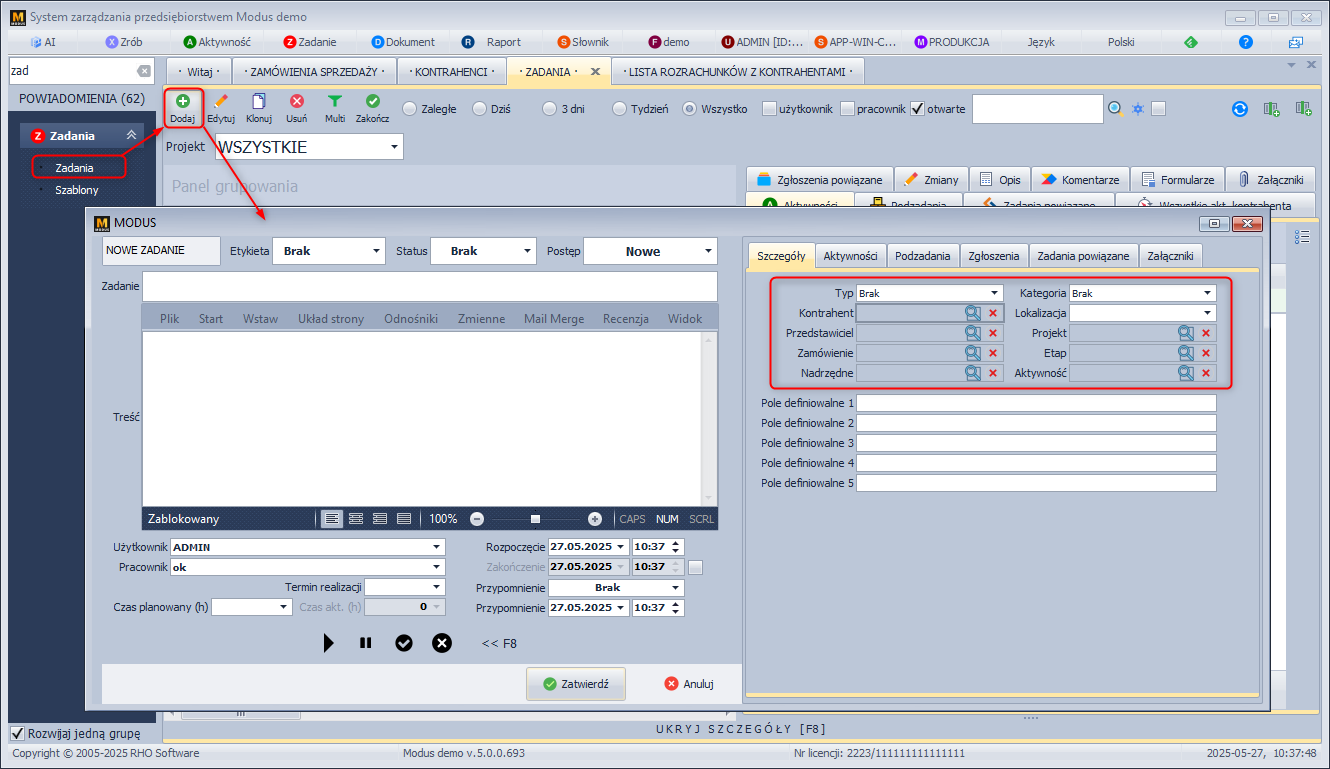Click the Dodaj (add) toolbar icon

(x=182, y=102)
